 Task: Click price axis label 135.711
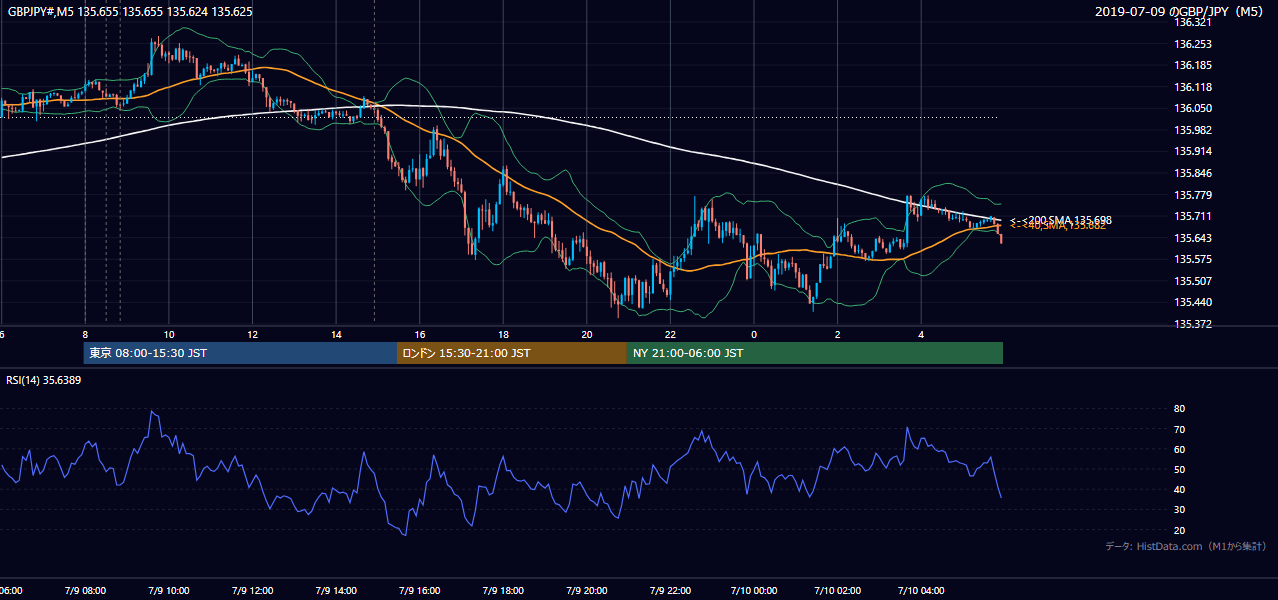(x=1192, y=216)
